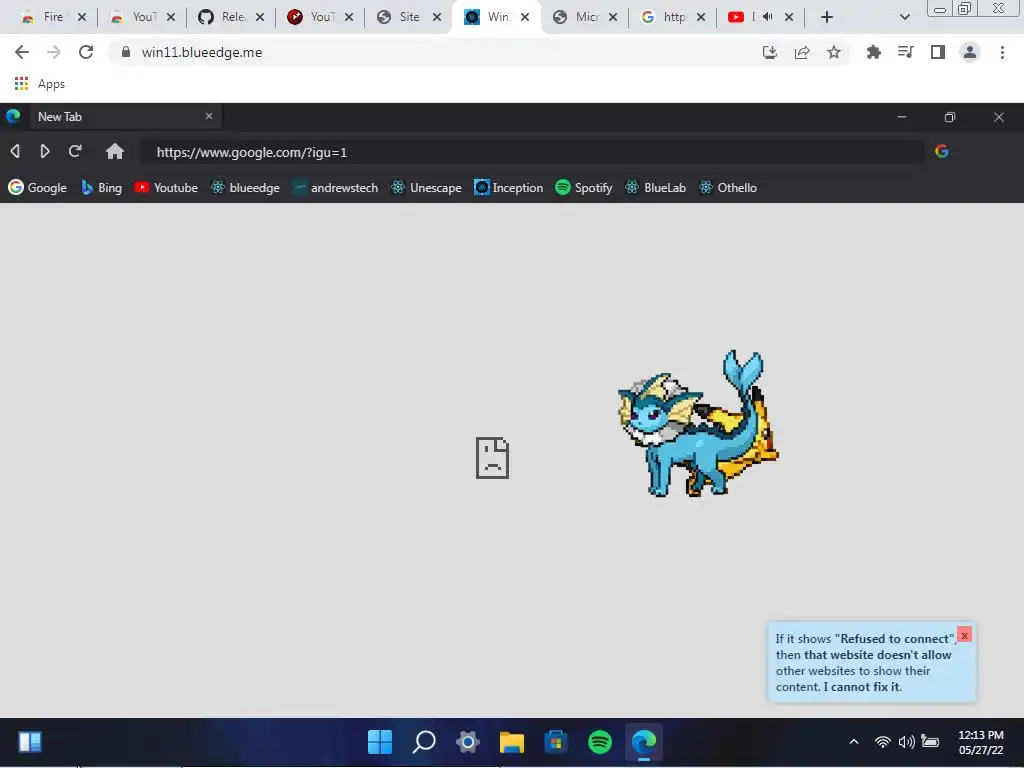Open the Othello bookmark
The width and height of the screenshot is (1024, 768).
pyautogui.click(x=728, y=187)
